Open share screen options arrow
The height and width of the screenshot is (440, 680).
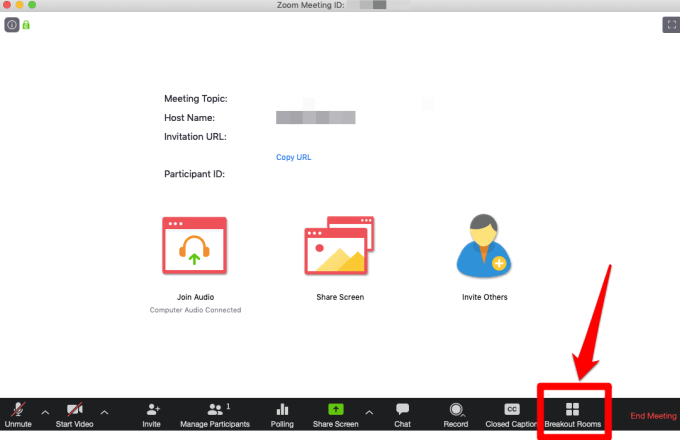click(x=369, y=412)
